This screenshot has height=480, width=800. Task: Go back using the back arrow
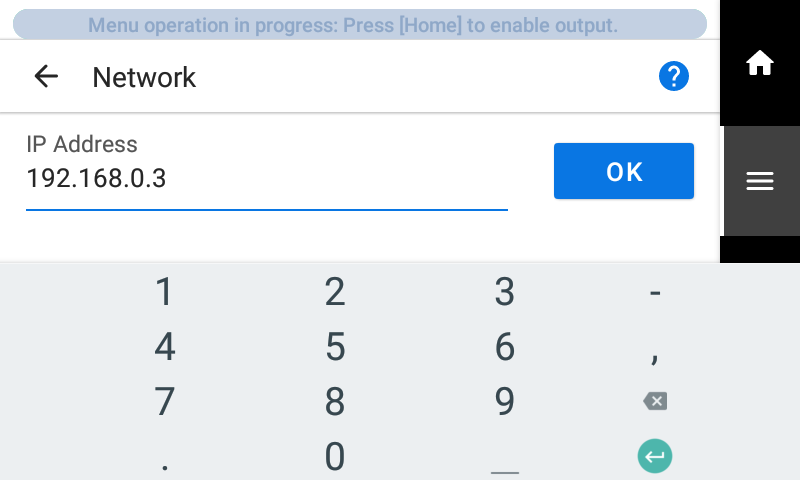click(46, 77)
